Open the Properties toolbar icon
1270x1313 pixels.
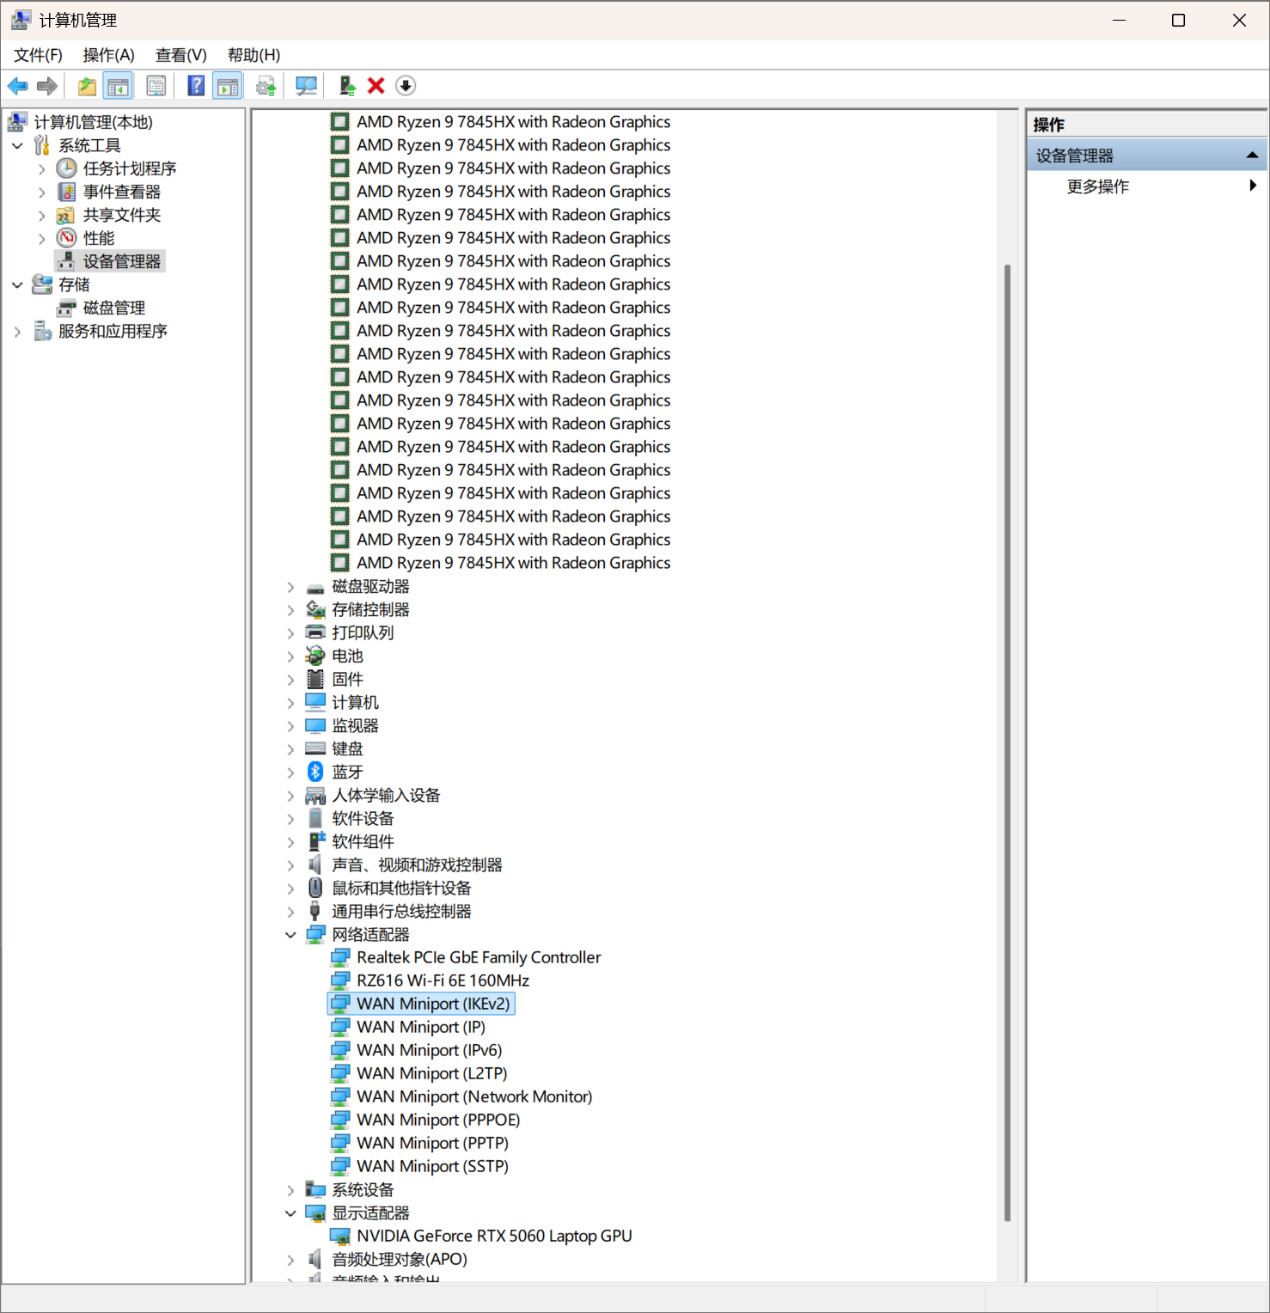pos(156,86)
